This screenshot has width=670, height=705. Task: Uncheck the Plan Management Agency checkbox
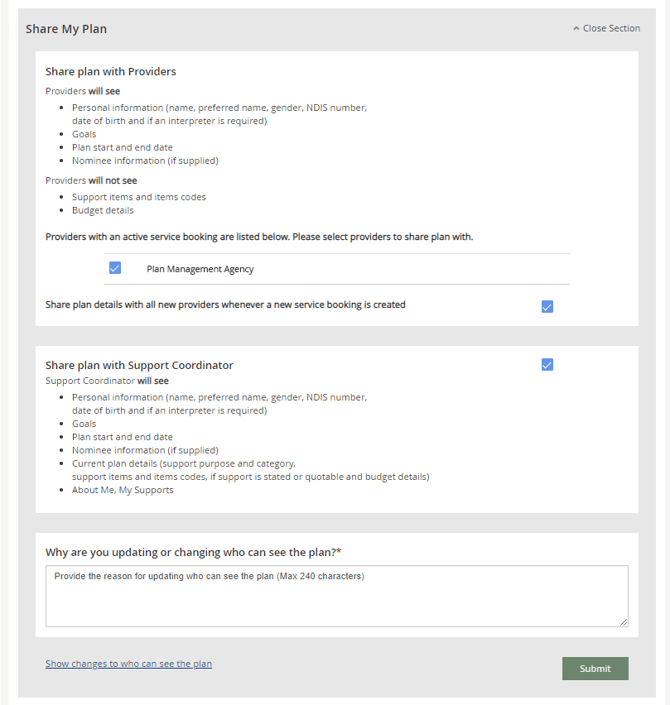tap(115, 268)
